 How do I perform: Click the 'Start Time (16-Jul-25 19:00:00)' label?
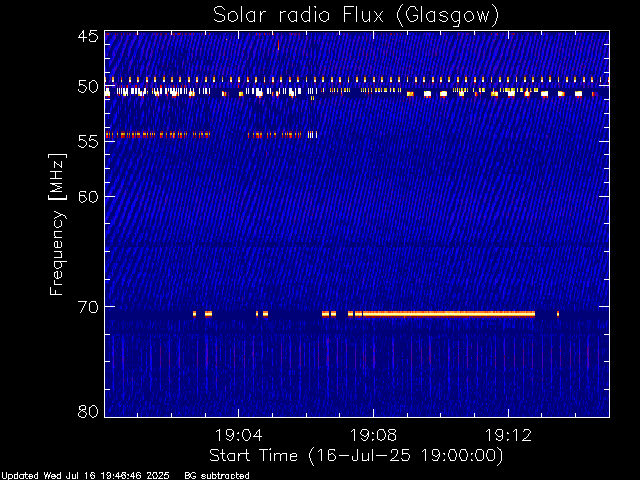click(x=356, y=456)
